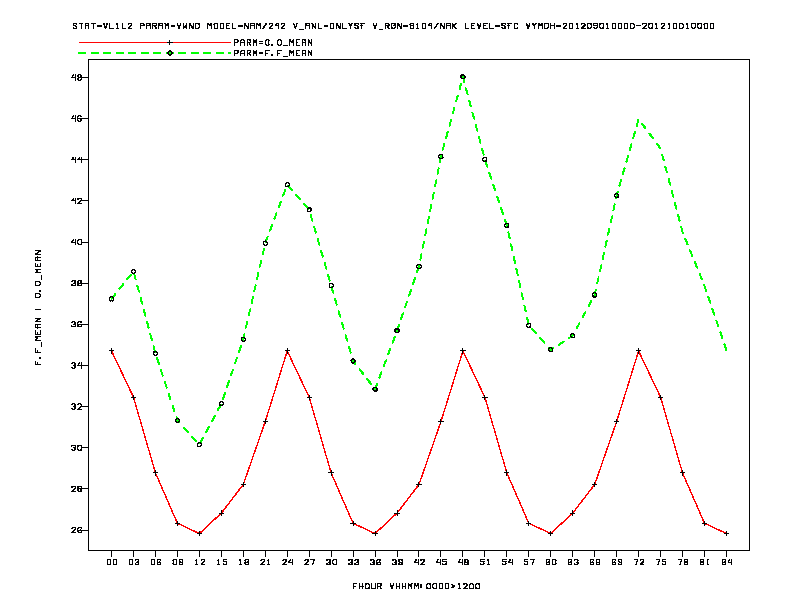Click the 24 tick label on hour axis
Screen dimensions: 792x612
pyautogui.click(x=287, y=562)
